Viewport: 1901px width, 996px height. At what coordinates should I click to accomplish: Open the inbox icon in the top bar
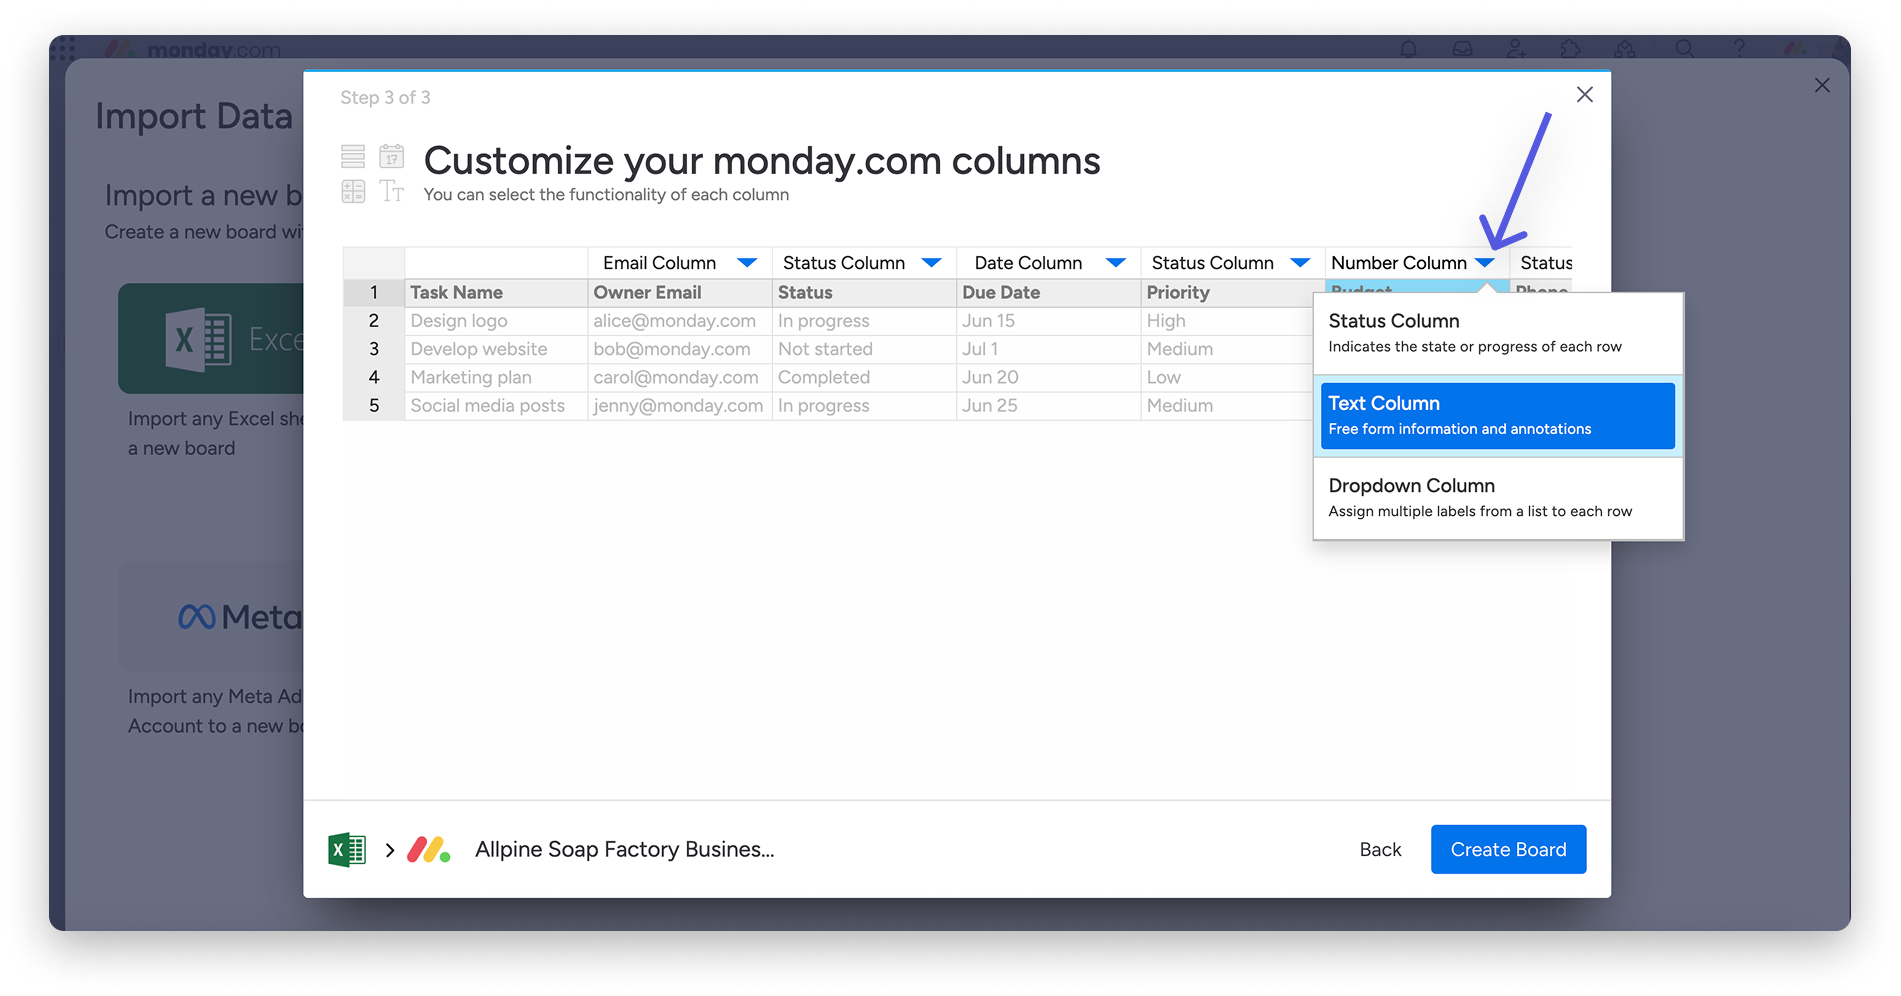click(1462, 48)
